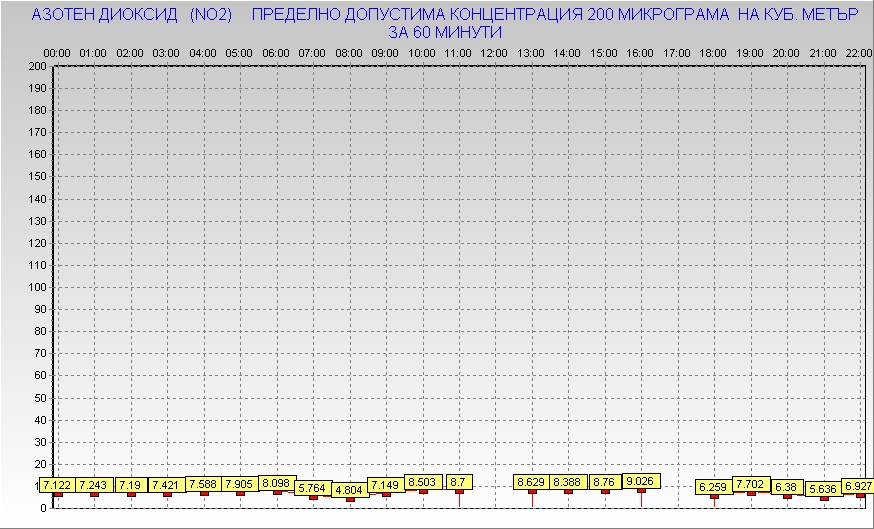
Task: Pick the 22:00 time label
Action: (x=859, y=54)
